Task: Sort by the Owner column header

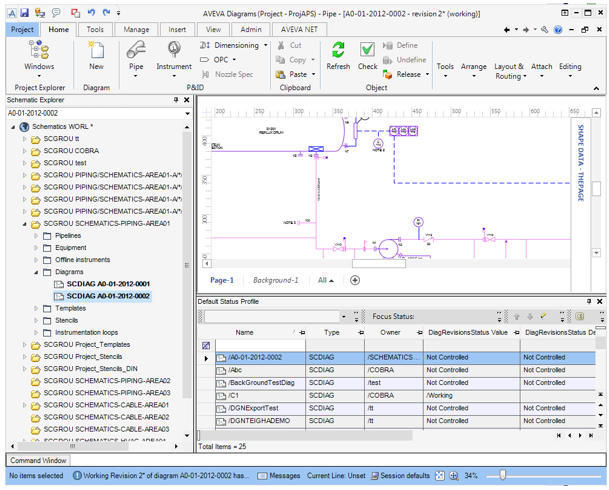Action: [390, 332]
